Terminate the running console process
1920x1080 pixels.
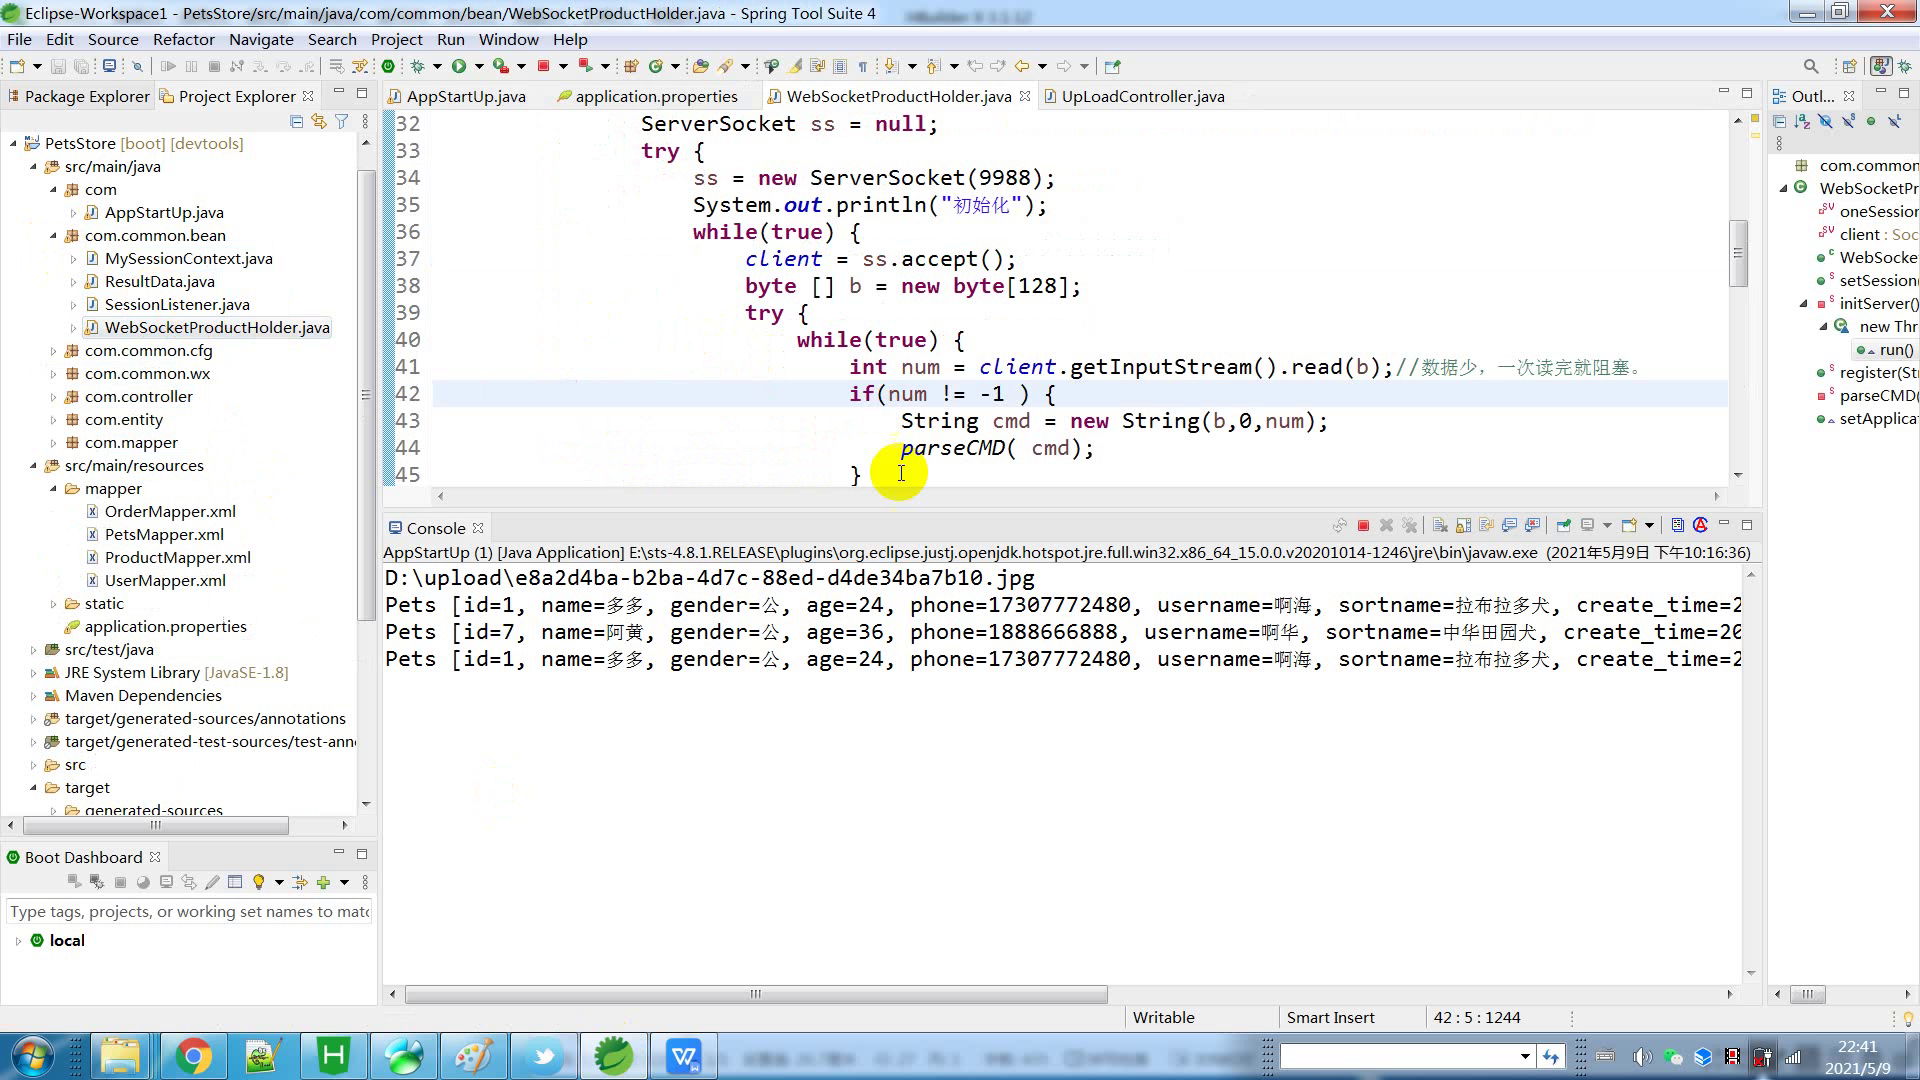click(1363, 526)
